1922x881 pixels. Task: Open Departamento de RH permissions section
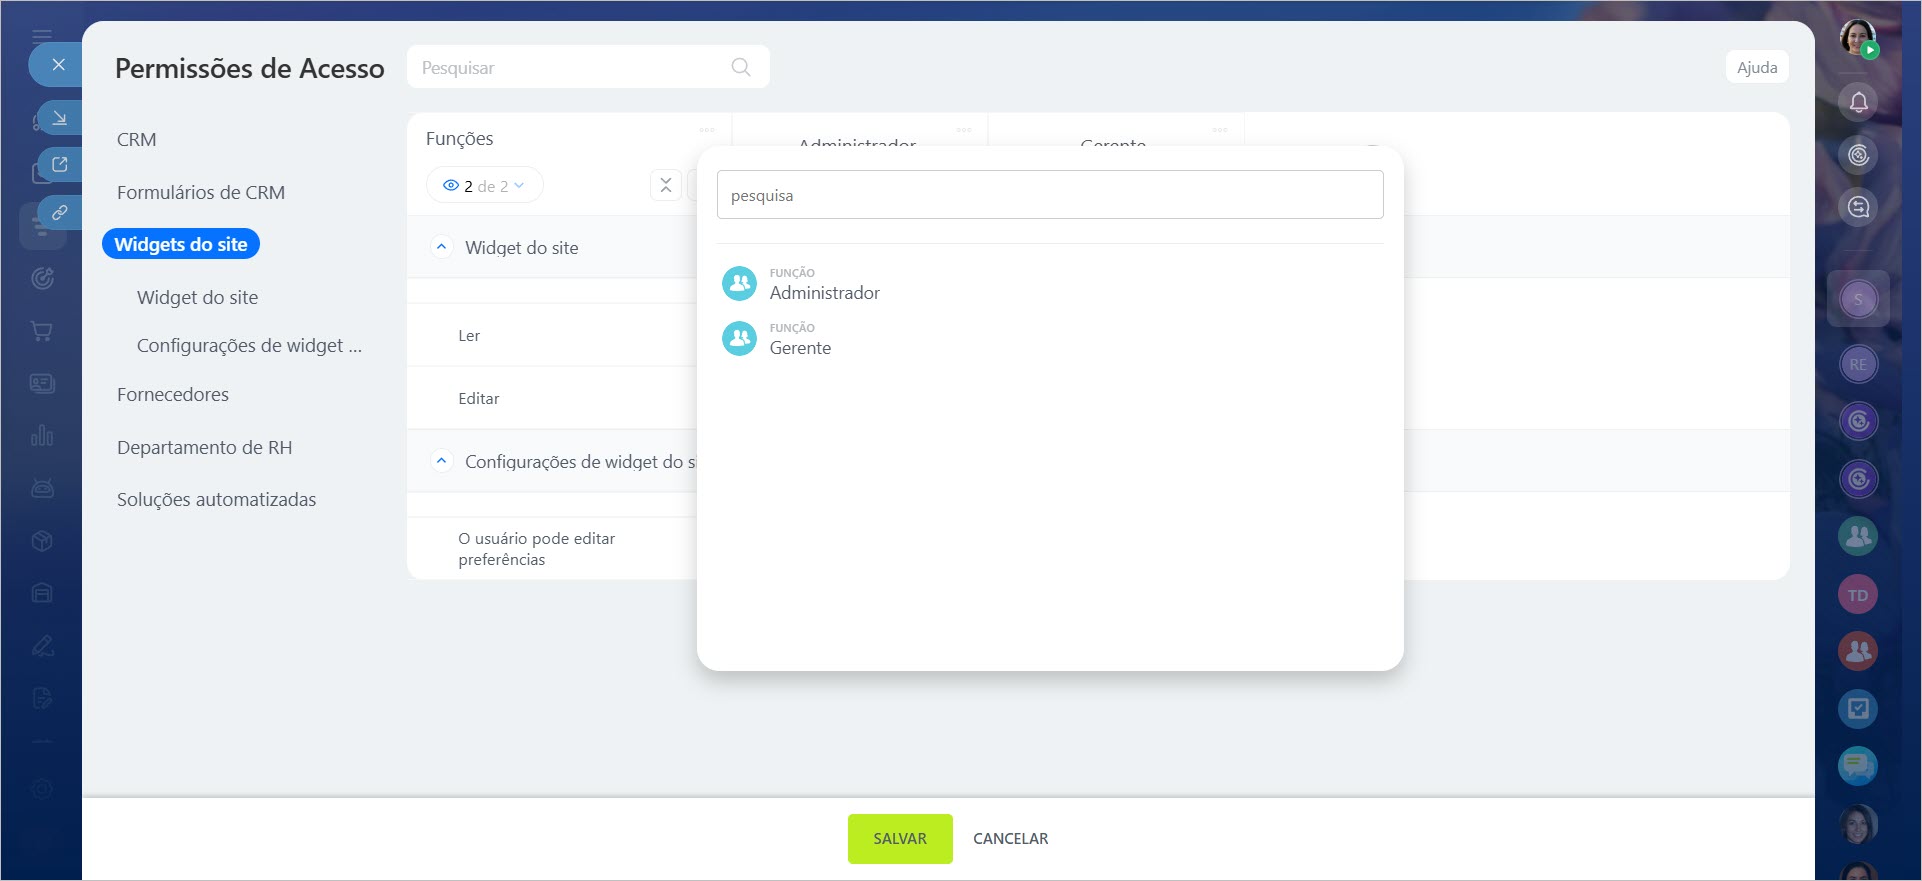tap(204, 447)
